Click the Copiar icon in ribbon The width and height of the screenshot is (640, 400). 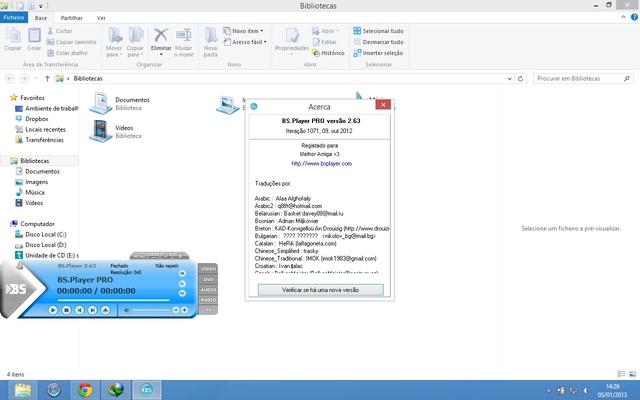pyautogui.click(x=13, y=36)
